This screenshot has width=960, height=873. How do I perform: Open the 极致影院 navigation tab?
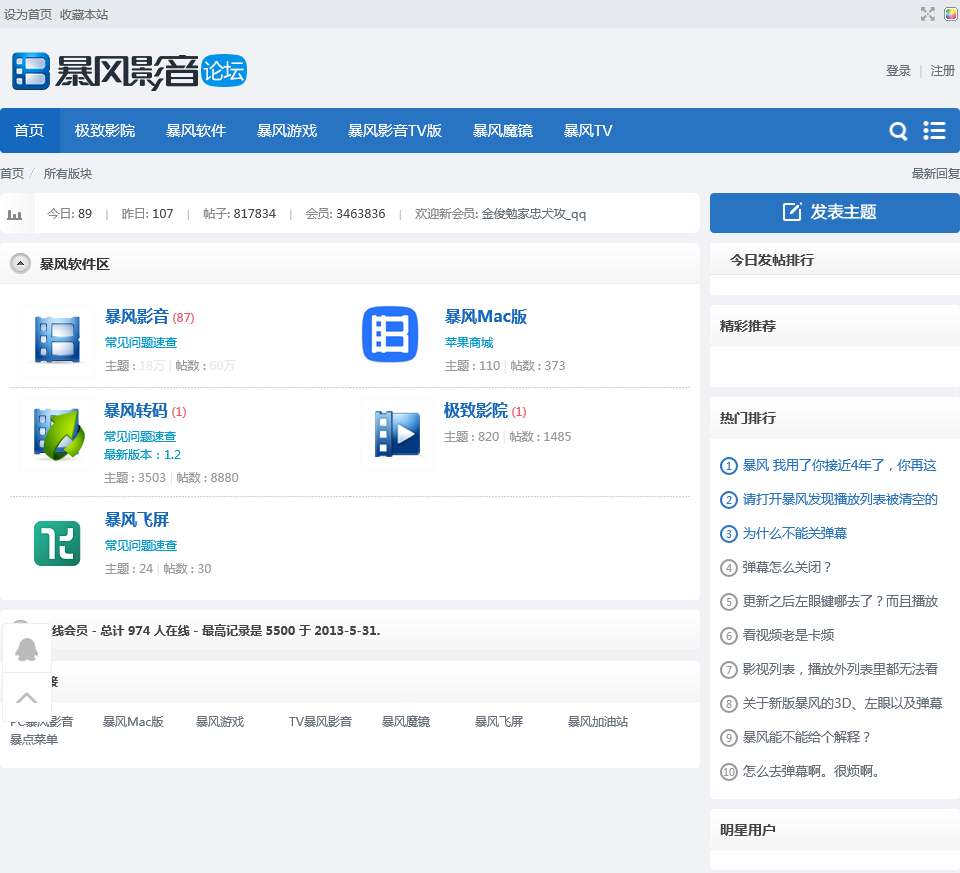tap(105, 131)
